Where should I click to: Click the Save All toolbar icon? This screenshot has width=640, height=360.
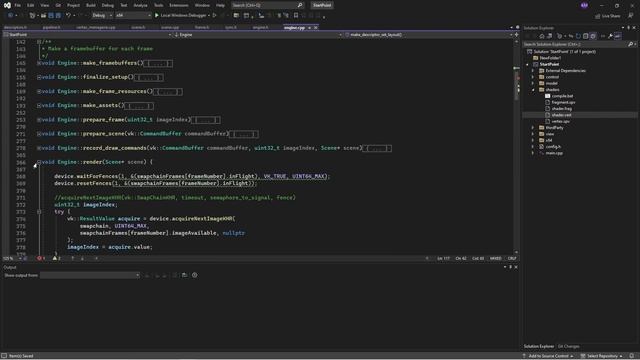coord(58,16)
